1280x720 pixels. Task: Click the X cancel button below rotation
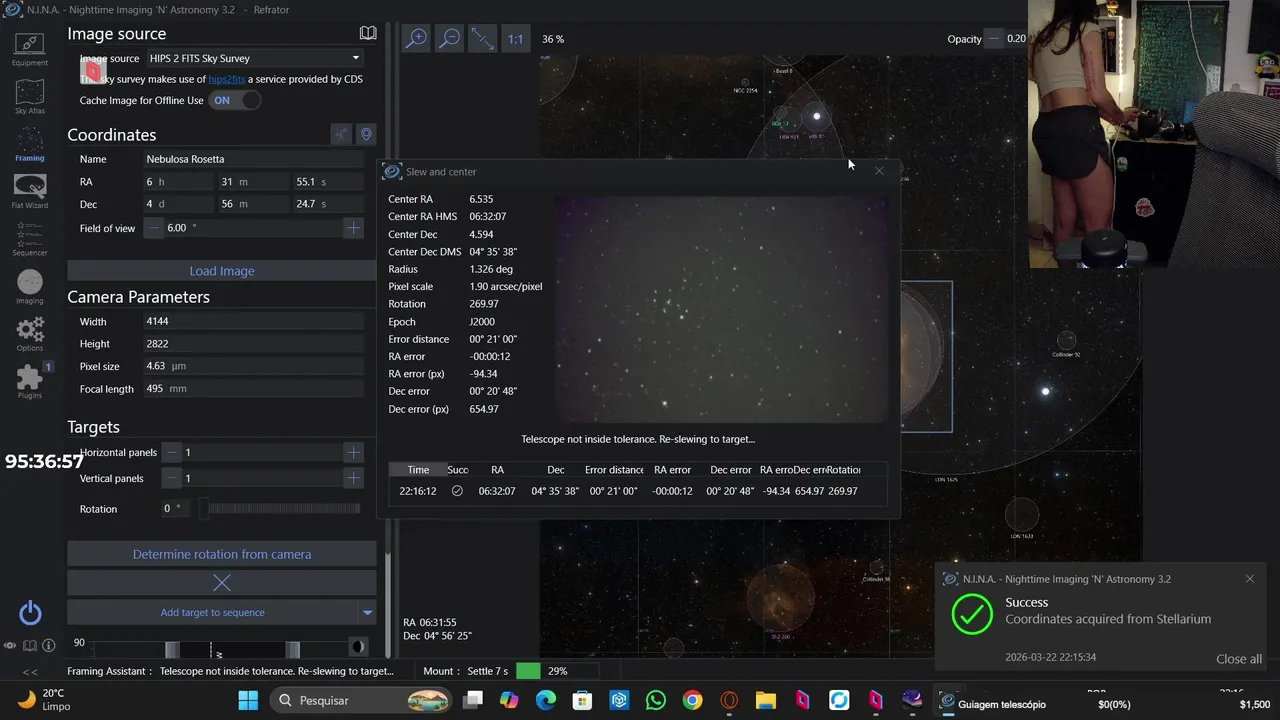[222, 582]
